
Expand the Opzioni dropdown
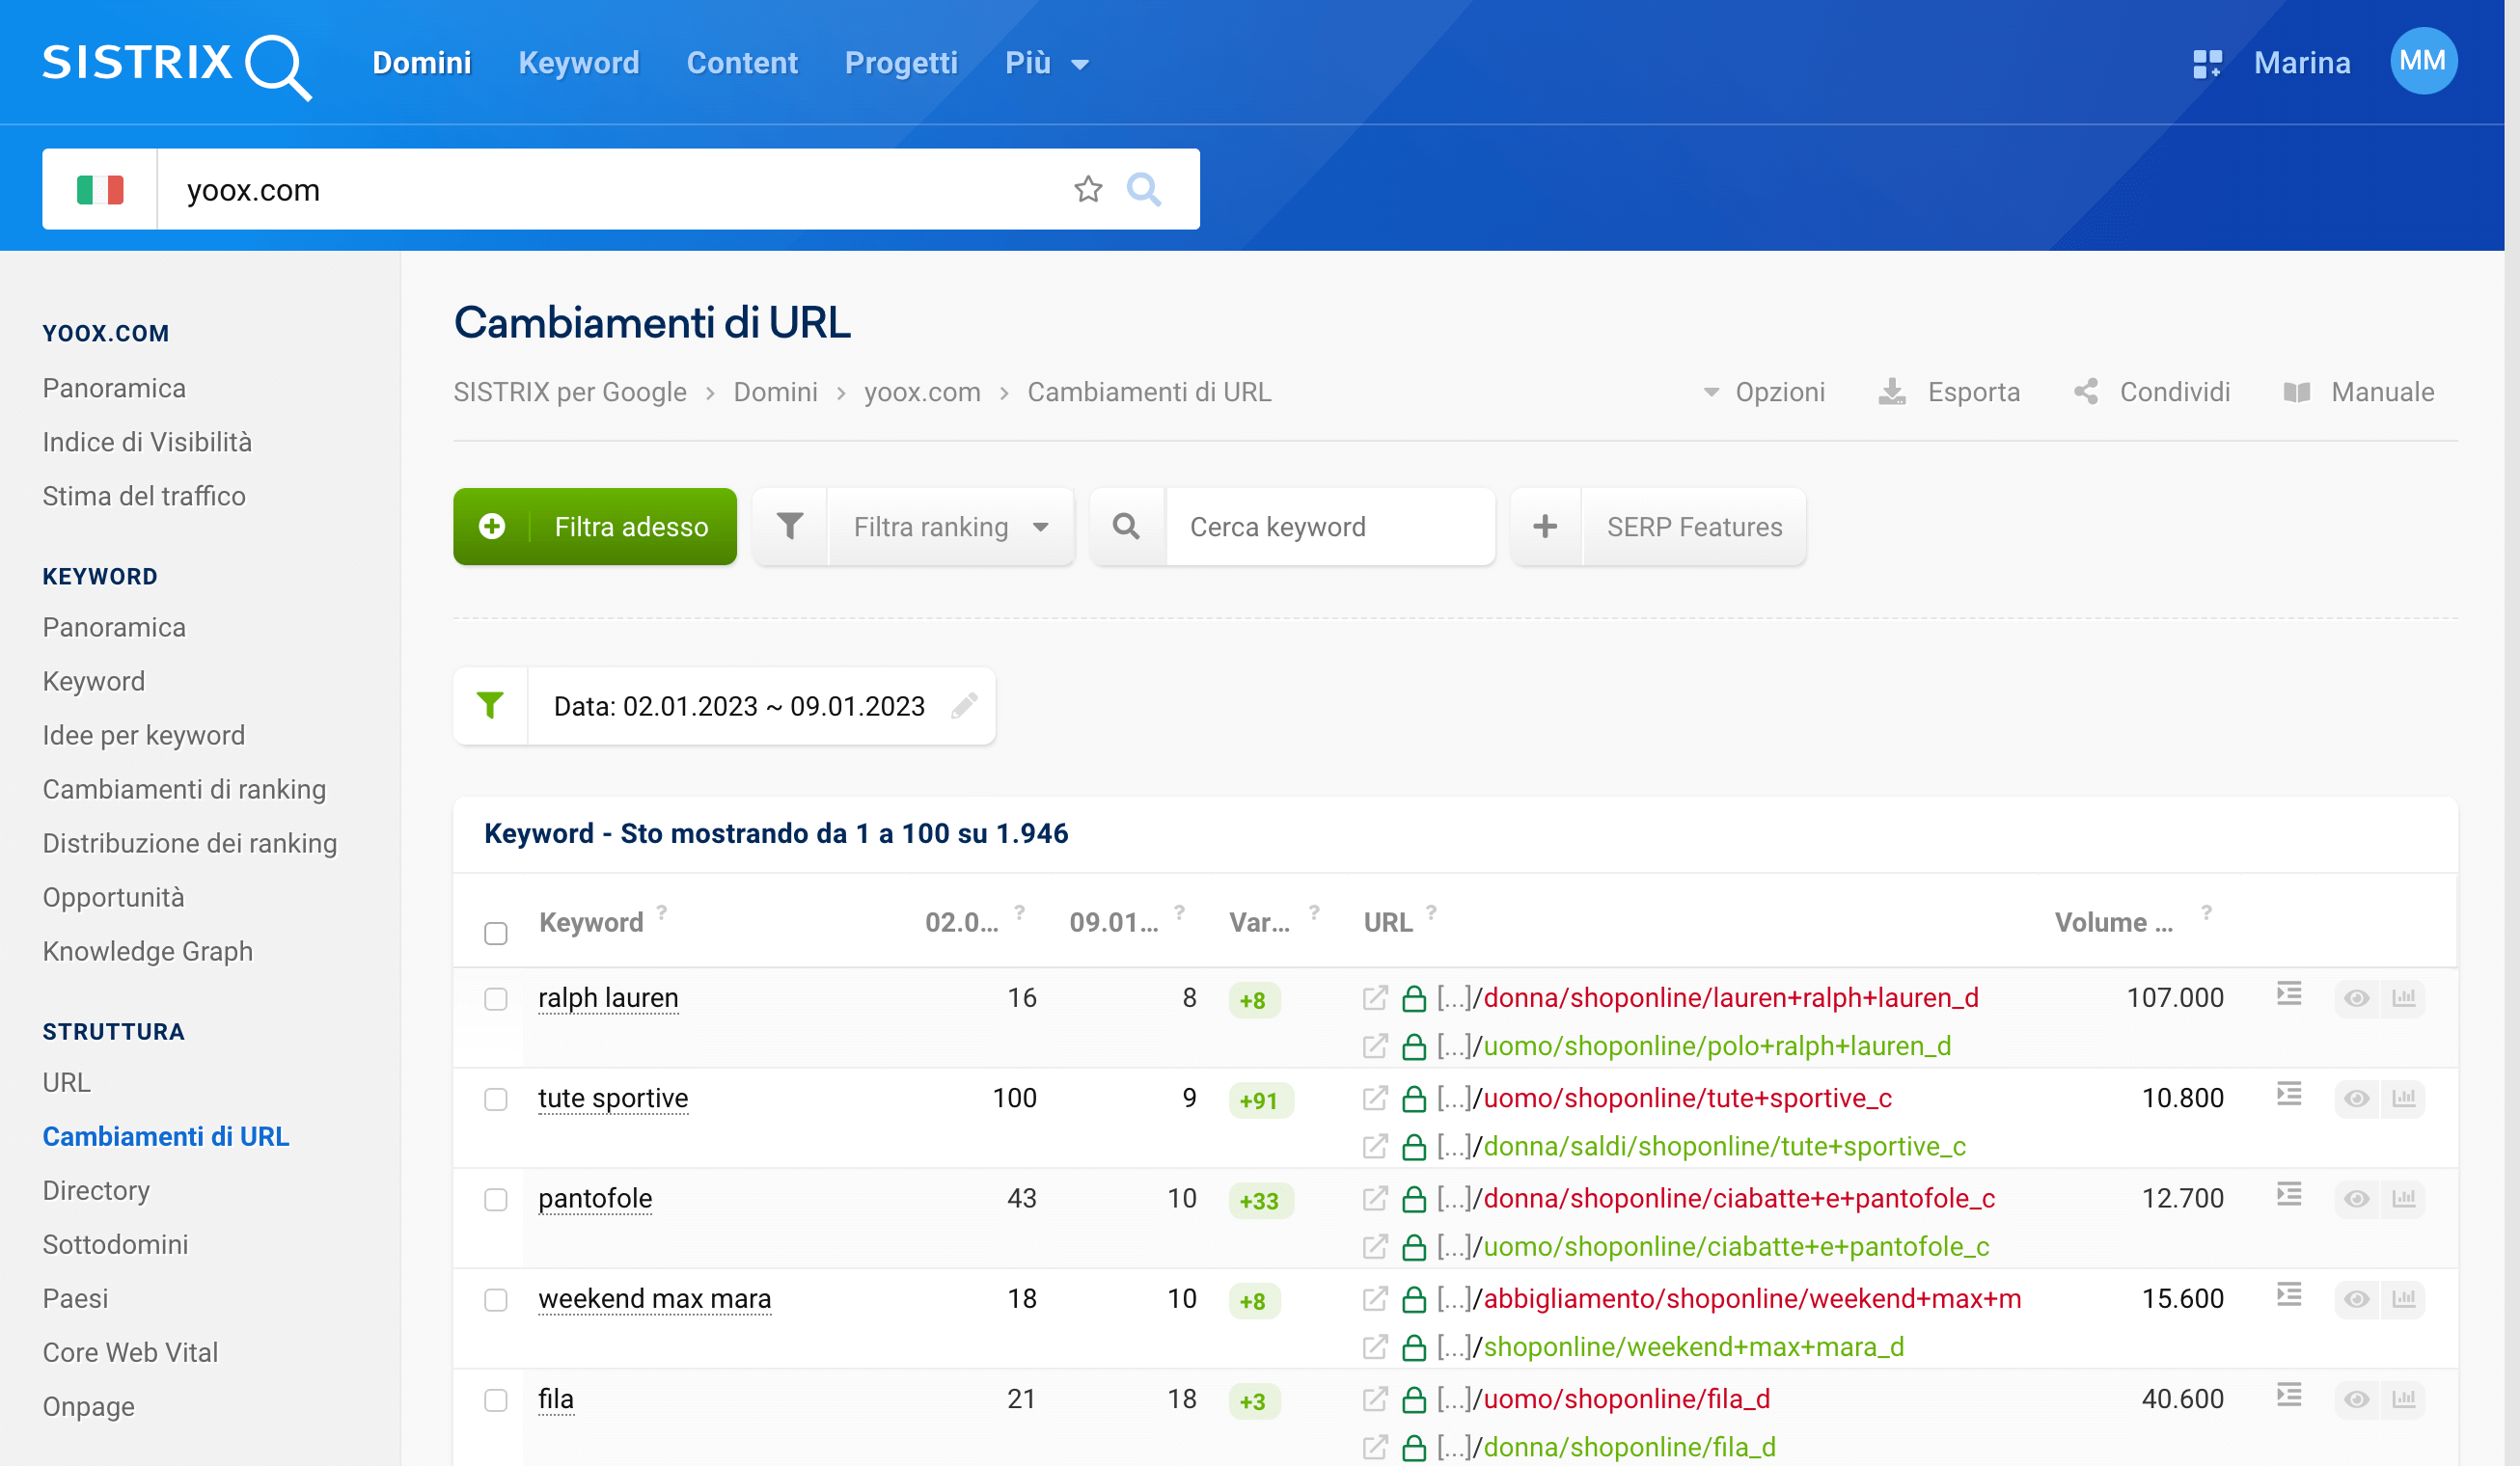tap(1763, 392)
